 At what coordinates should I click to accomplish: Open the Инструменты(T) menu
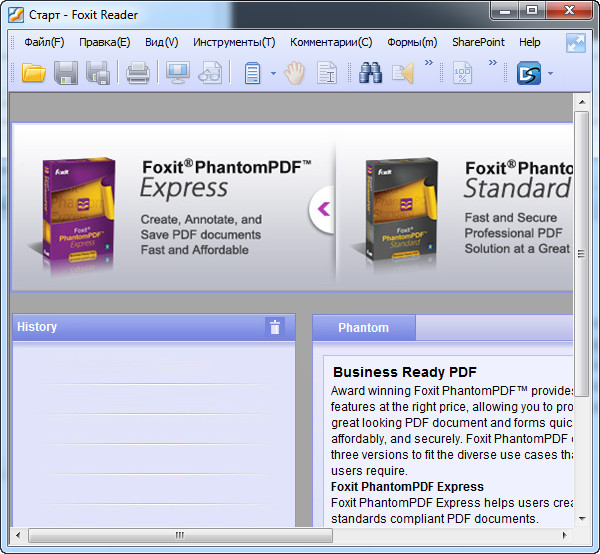tap(234, 42)
